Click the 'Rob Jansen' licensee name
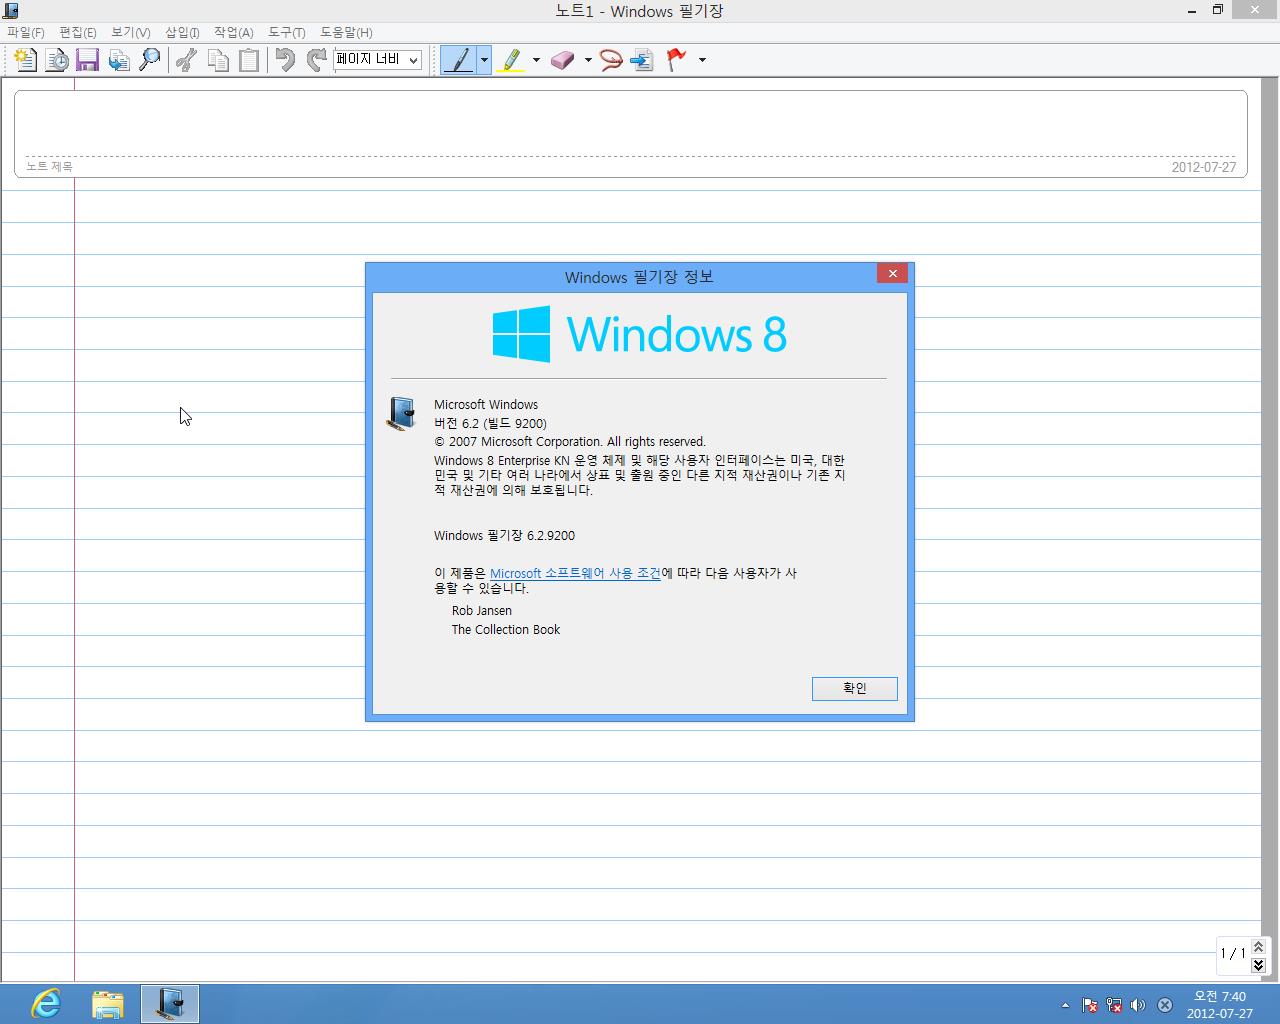This screenshot has width=1280, height=1024. tap(481, 610)
